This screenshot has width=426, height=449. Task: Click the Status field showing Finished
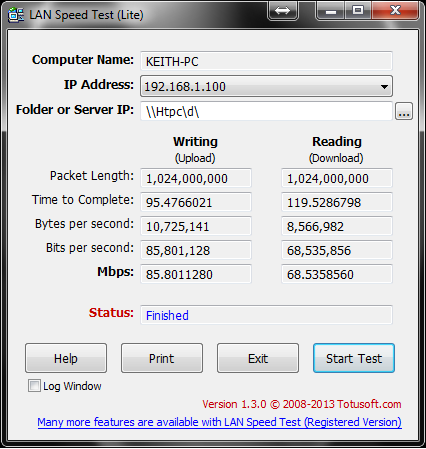point(266,315)
